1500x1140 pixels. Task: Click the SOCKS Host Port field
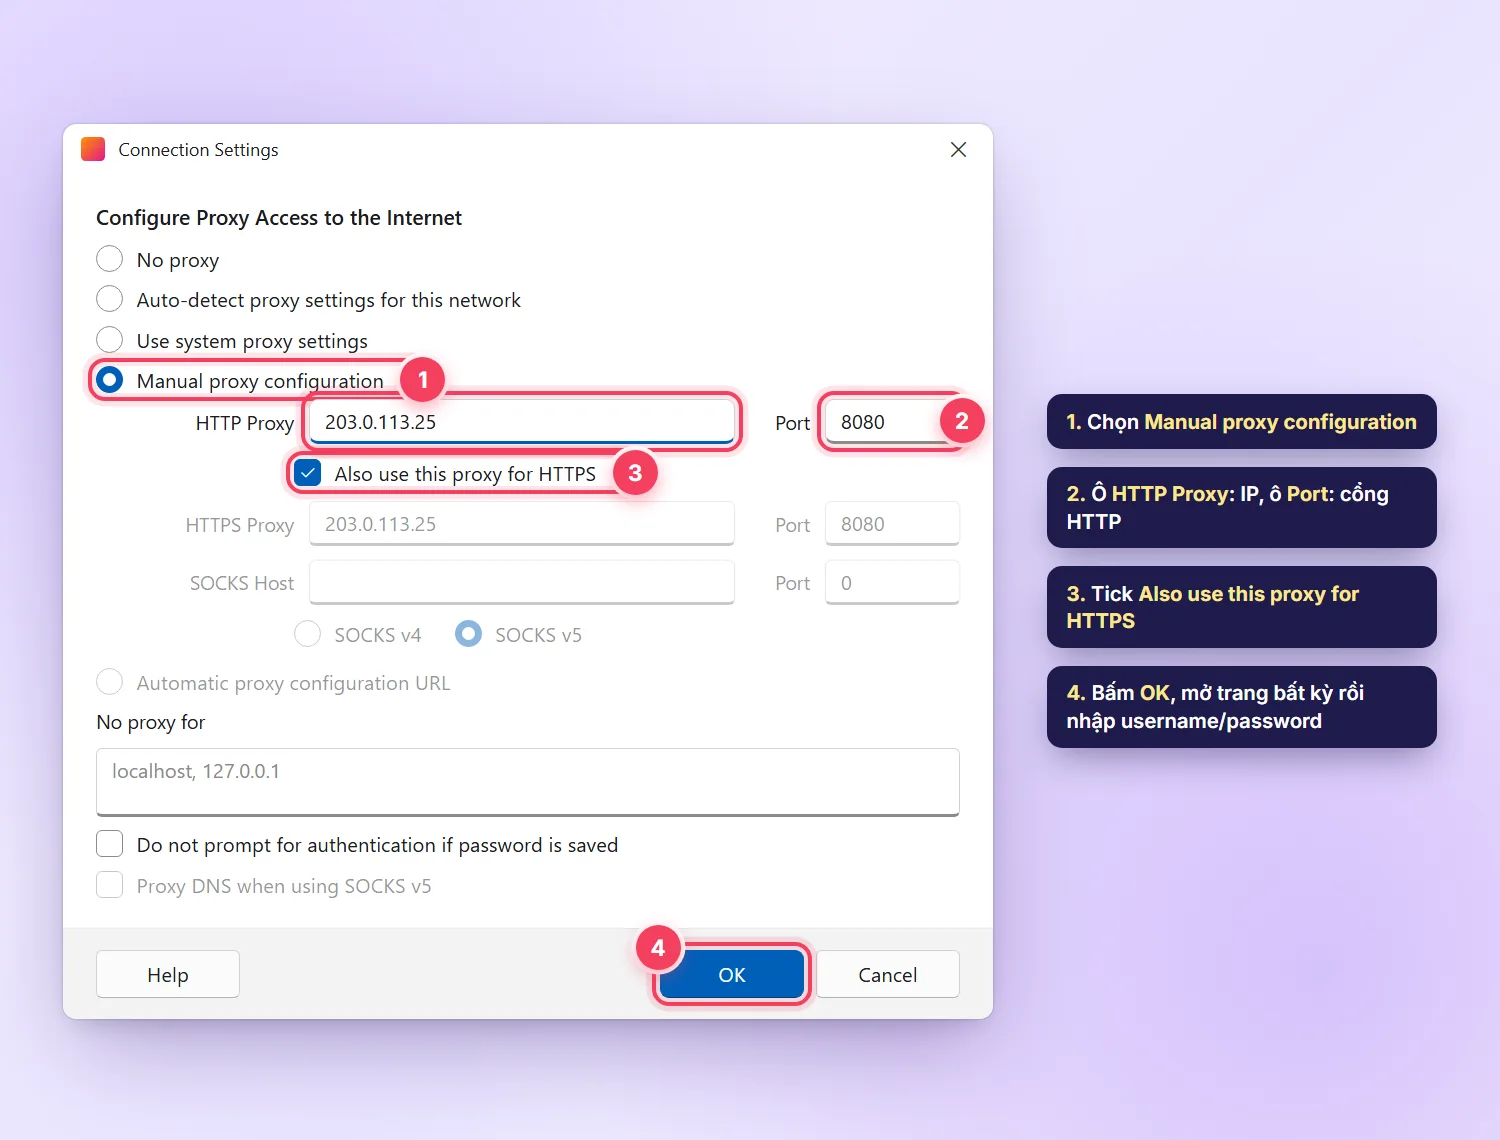click(892, 582)
